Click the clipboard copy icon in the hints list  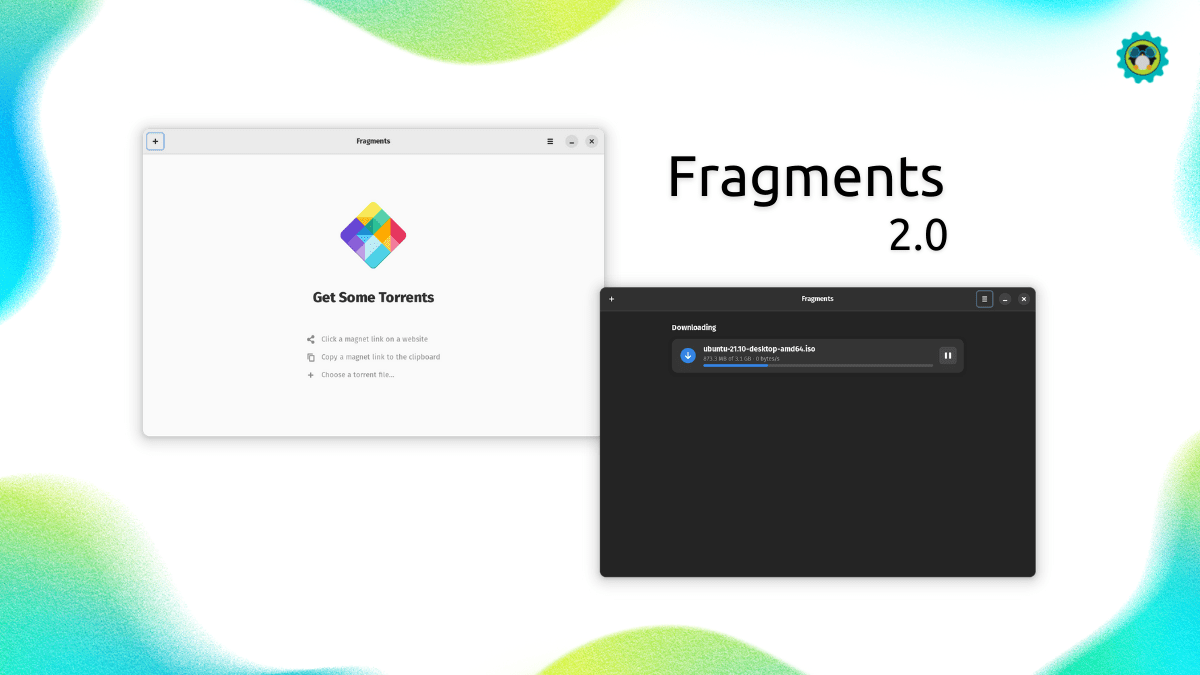click(311, 357)
